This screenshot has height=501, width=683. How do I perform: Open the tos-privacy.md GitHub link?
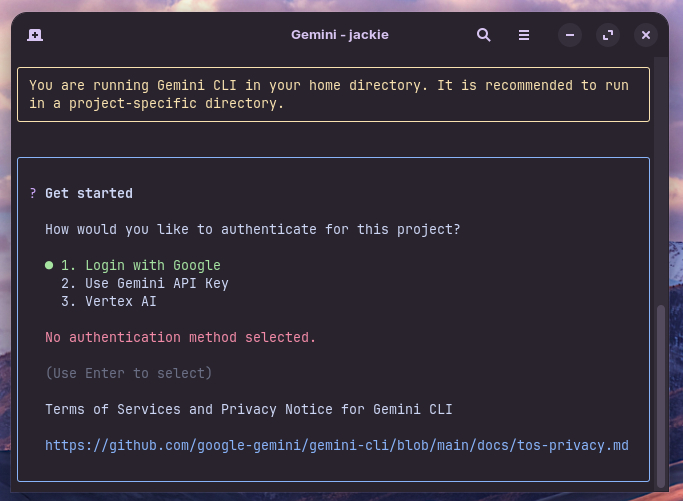coord(336,445)
